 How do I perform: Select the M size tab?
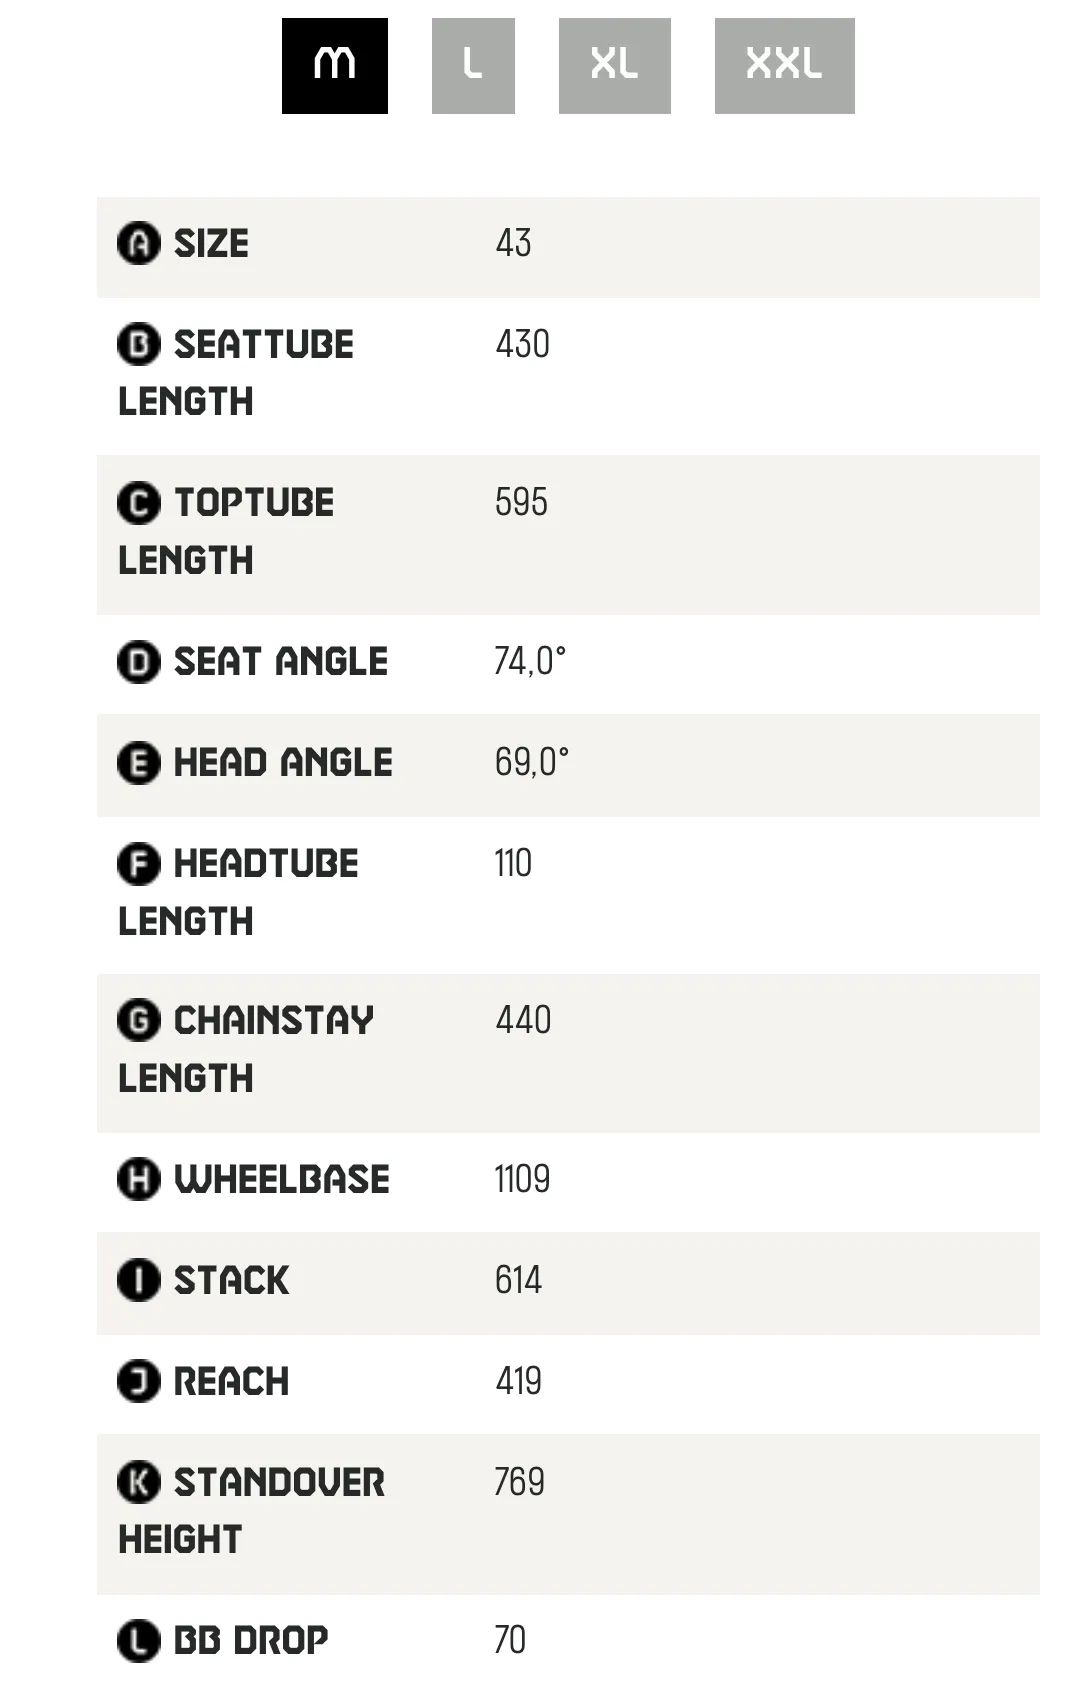coord(334,66)
